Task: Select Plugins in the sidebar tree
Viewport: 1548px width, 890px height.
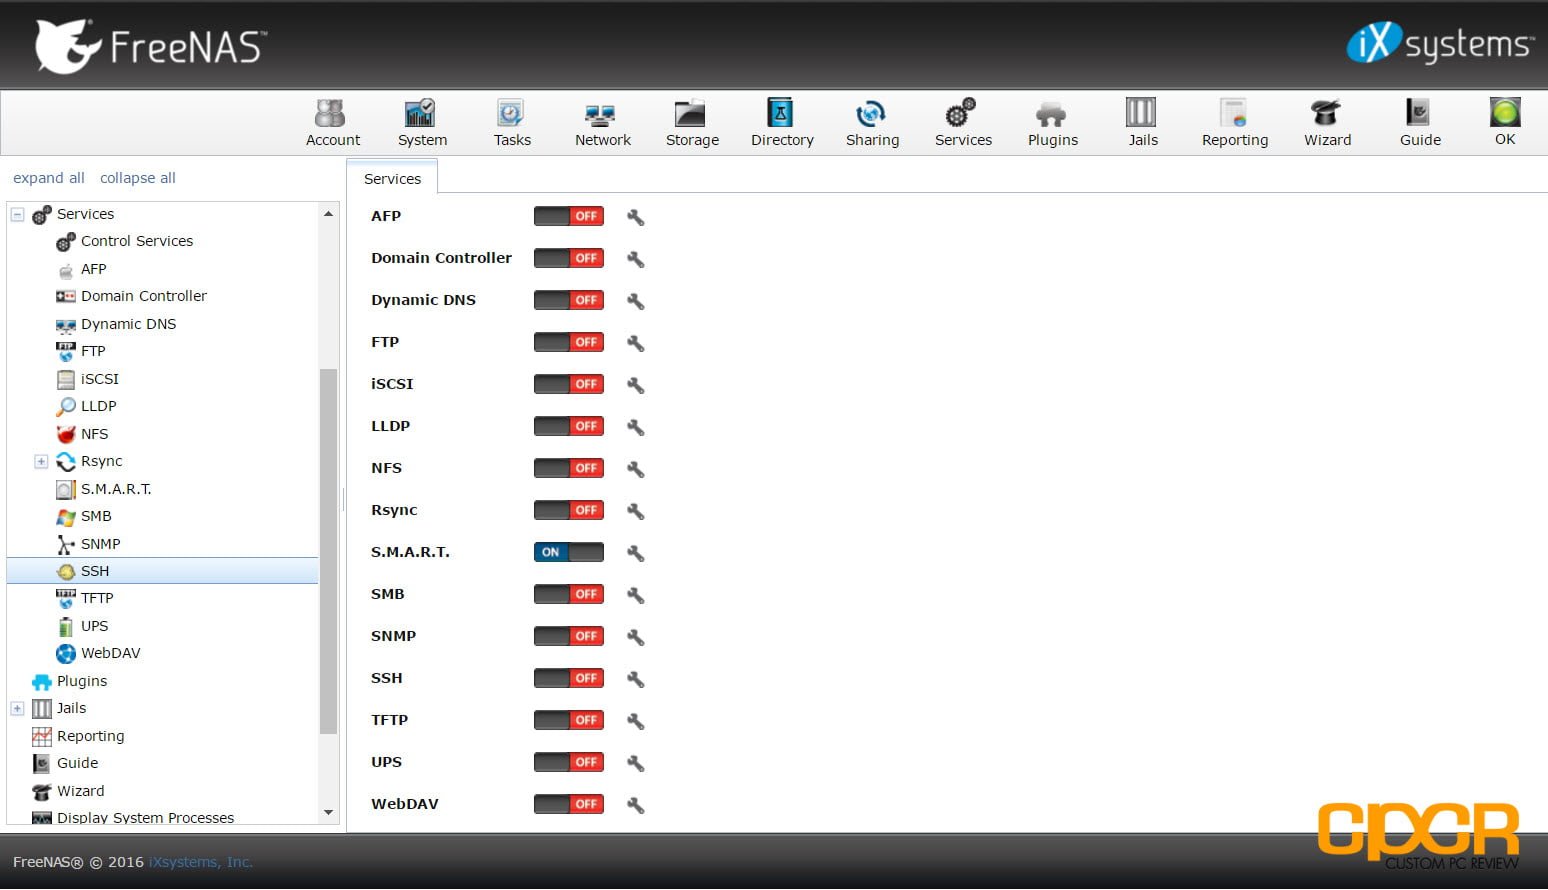Action: tap(81, 681)
